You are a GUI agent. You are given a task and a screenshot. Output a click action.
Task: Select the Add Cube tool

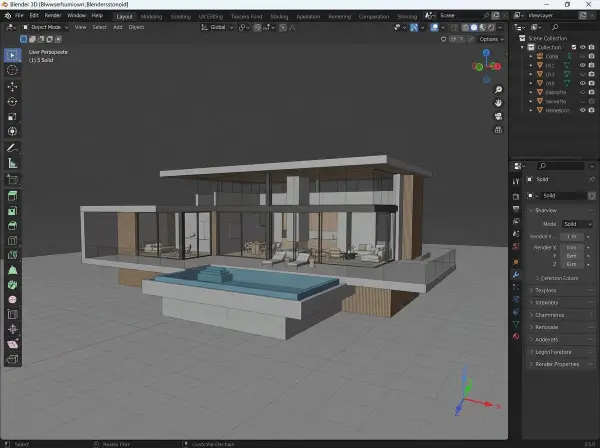point(12,179)
